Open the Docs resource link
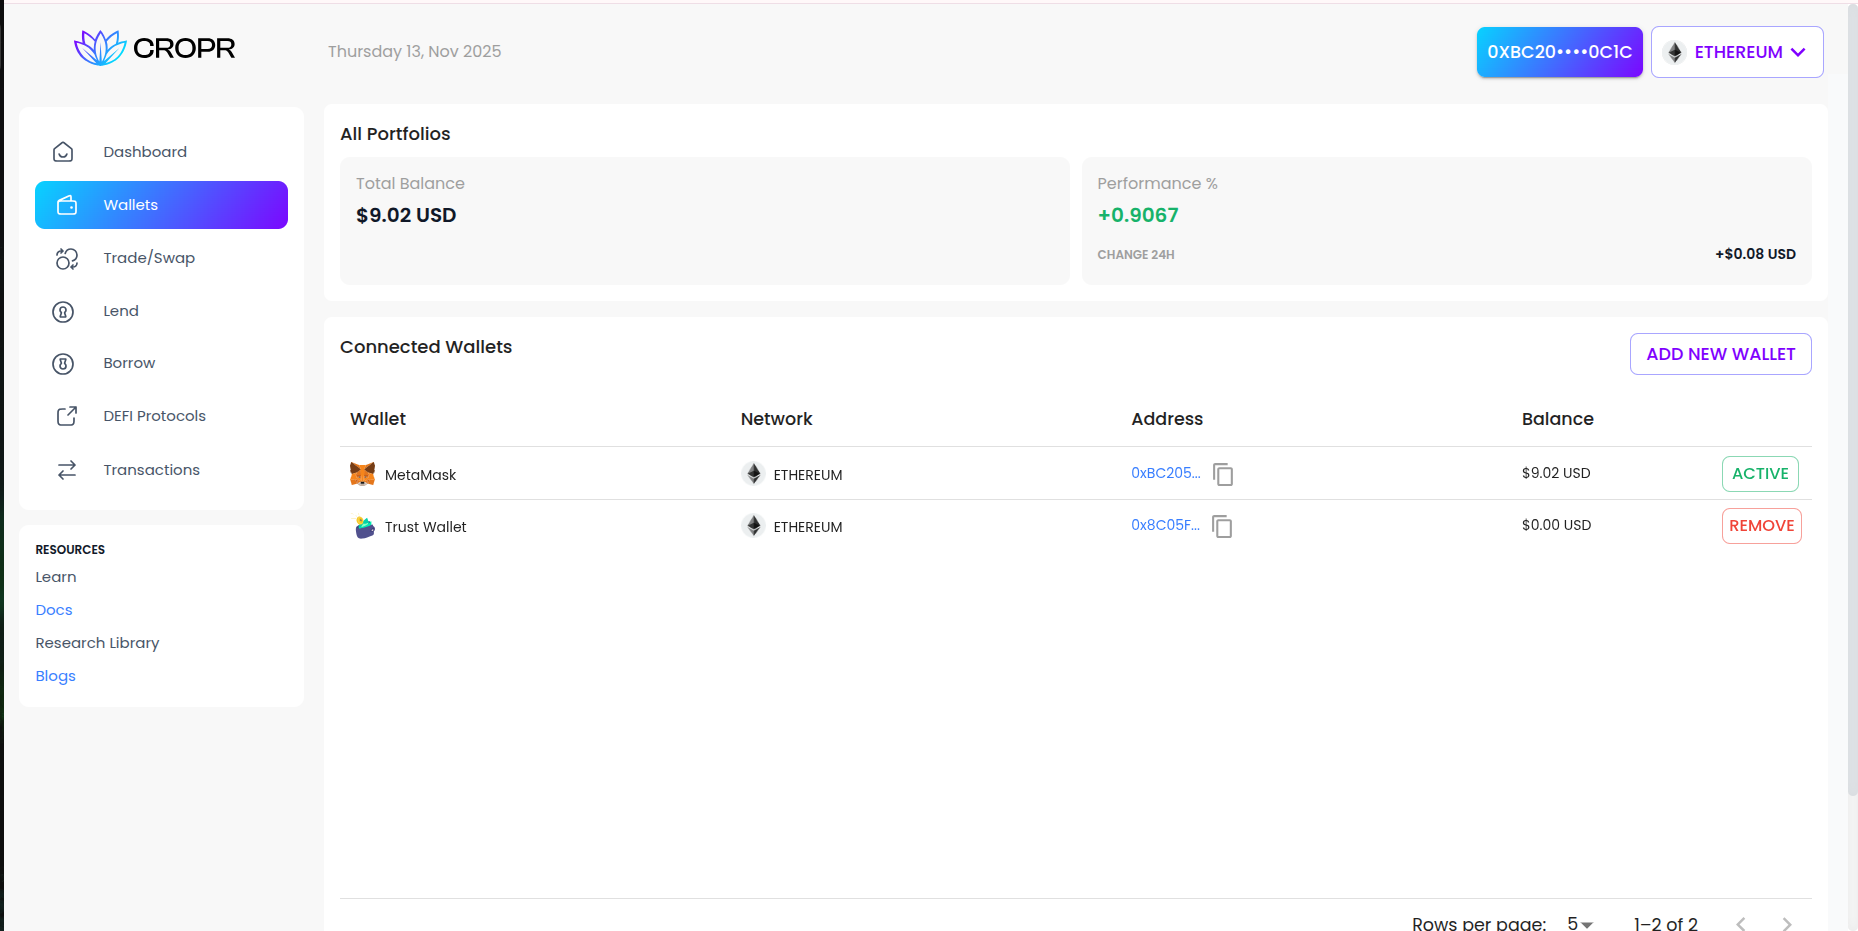The image size is (1858, 931). click(54, 610)
